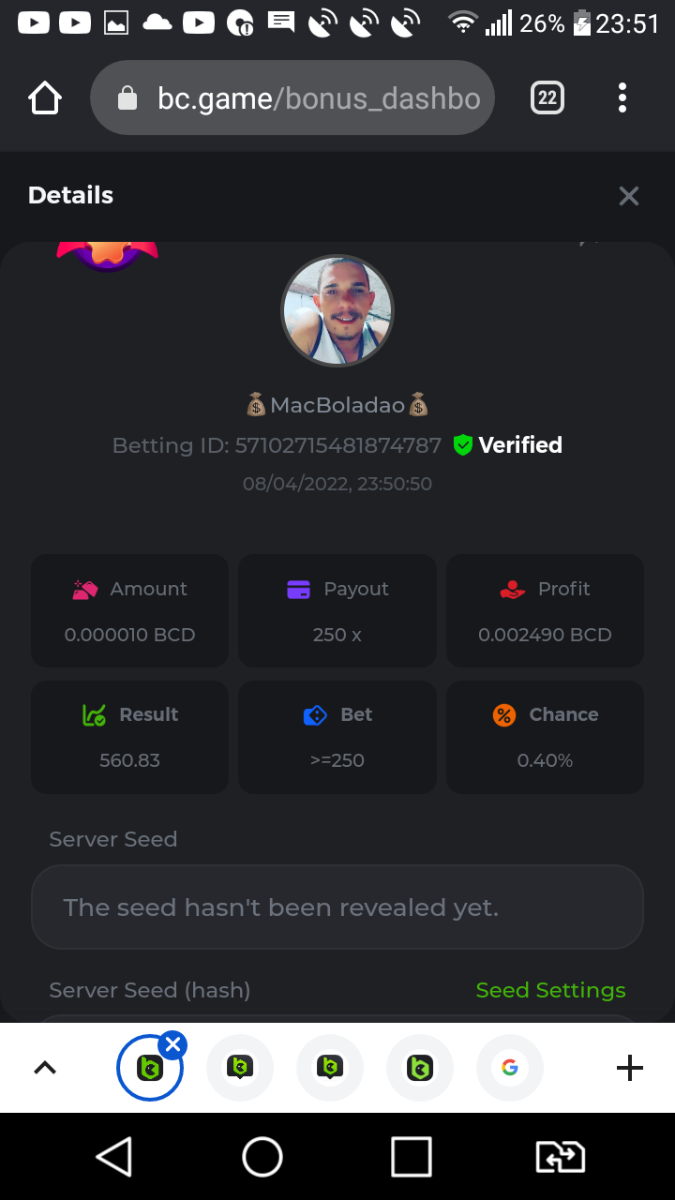Switch to the second BC.Game tab

point(239,1068)
